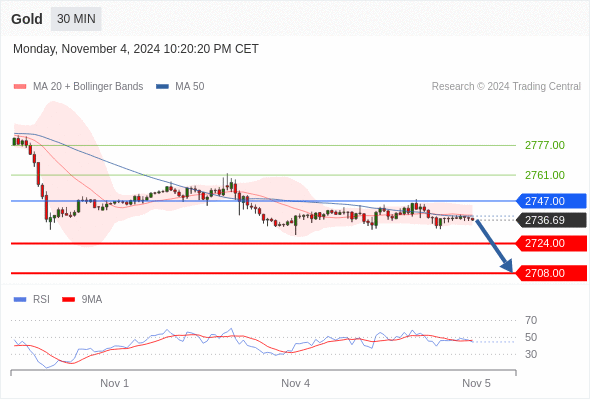Click the RSI 50 level label

(x=531, y=337)
